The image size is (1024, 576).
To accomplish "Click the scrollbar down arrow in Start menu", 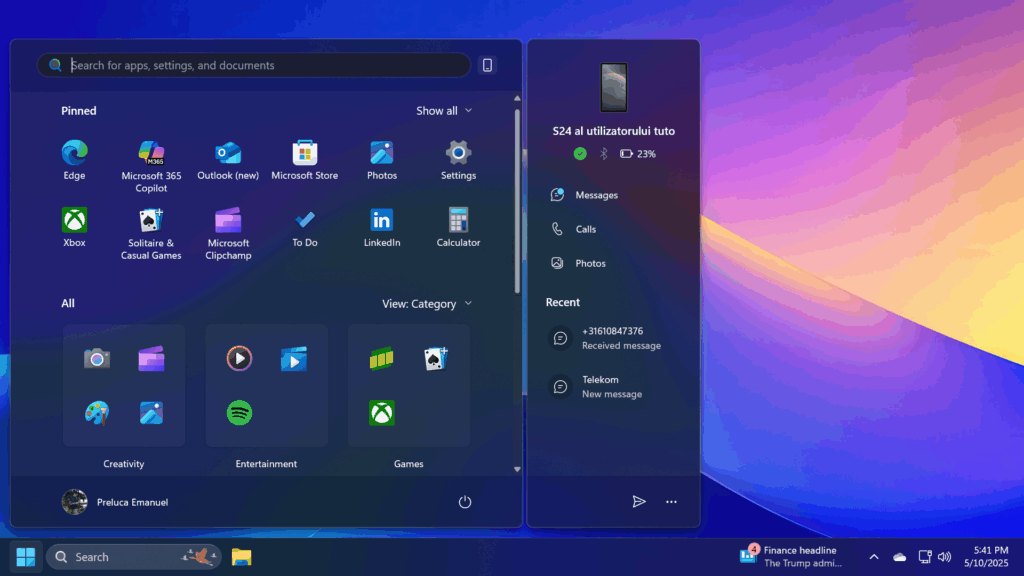I will coord(517,469).
